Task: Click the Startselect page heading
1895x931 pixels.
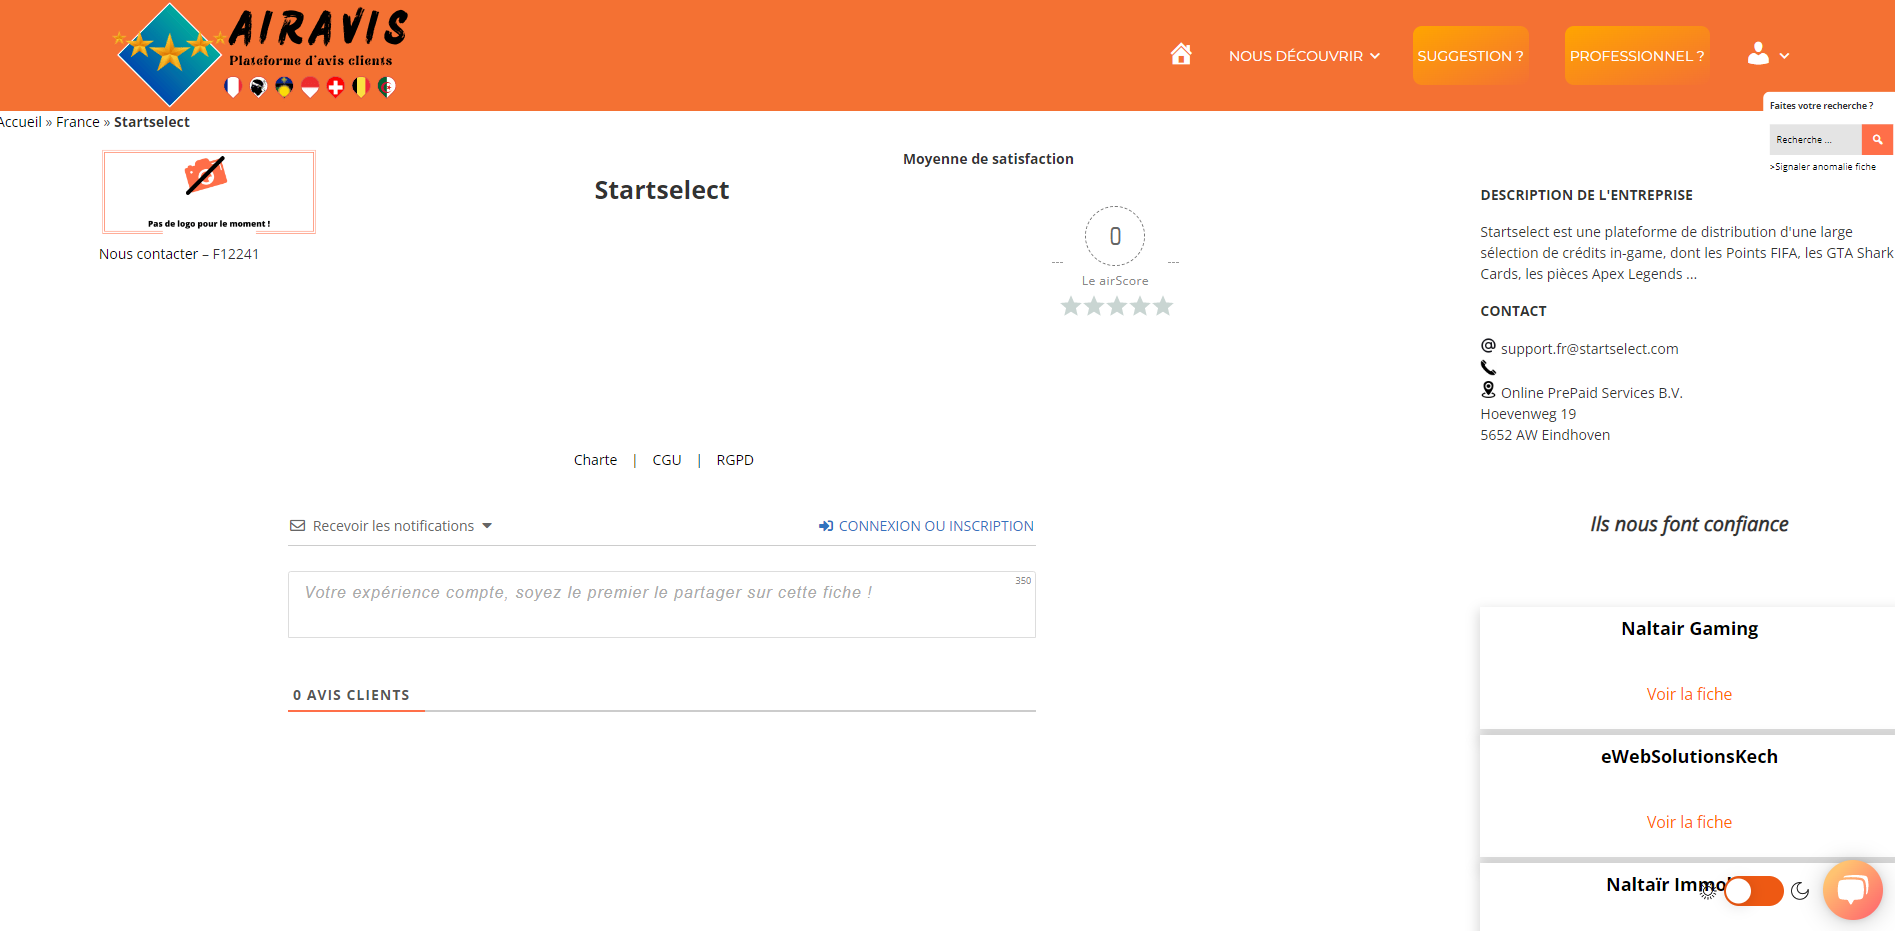Action: tap(662, 190)
